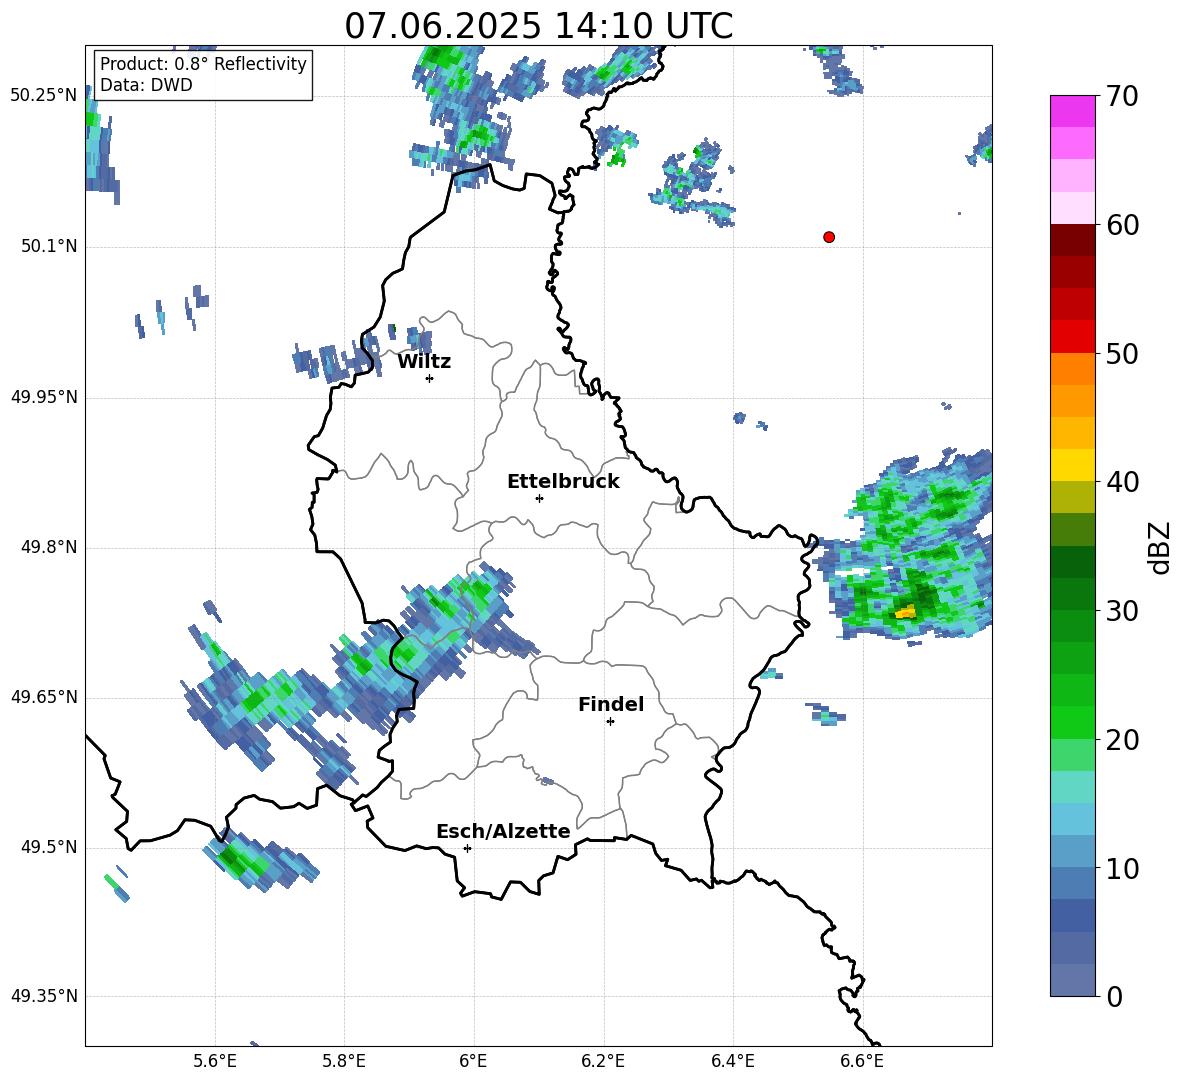This screenshot has height=1081, width=1184.
Task: Click the Findel city label
Action: [x=611, y=704]
